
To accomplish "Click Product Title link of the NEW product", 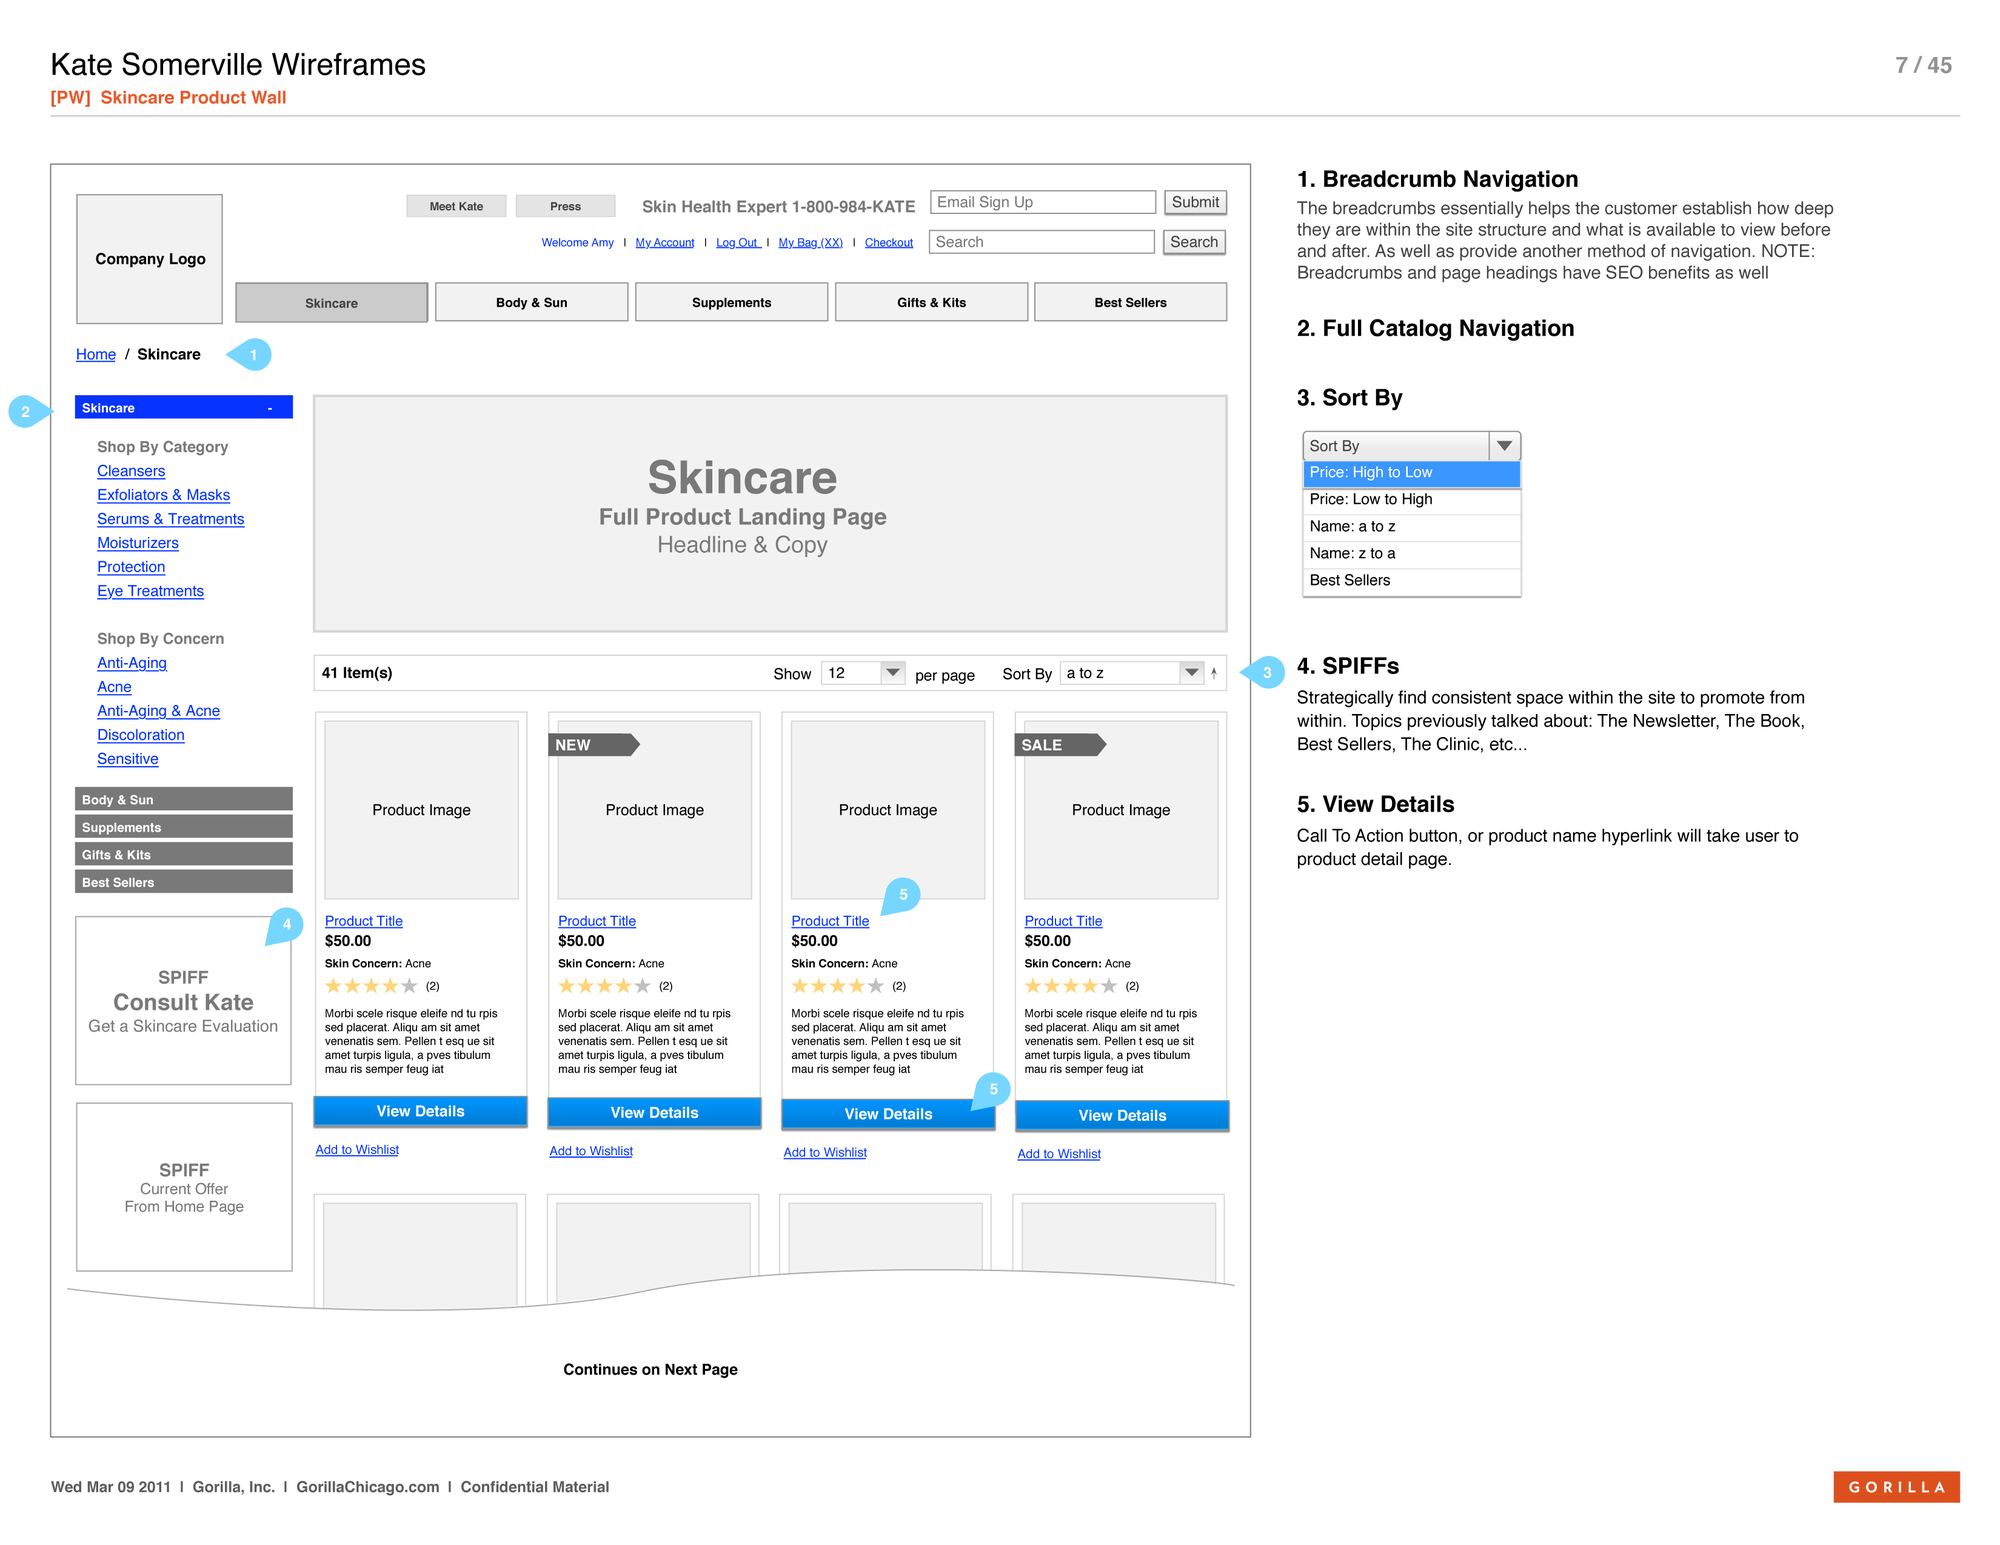I will pyautogui.click(x=596, y=921).
